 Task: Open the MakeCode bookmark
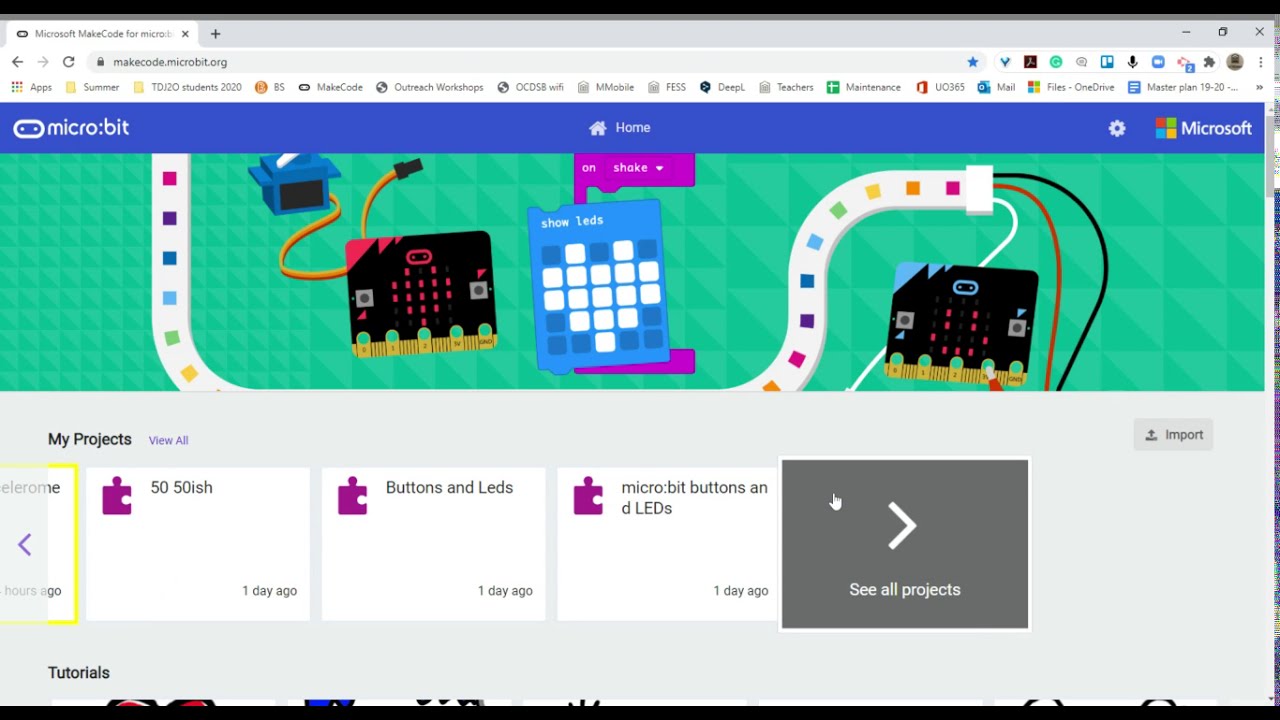[331, 87]
